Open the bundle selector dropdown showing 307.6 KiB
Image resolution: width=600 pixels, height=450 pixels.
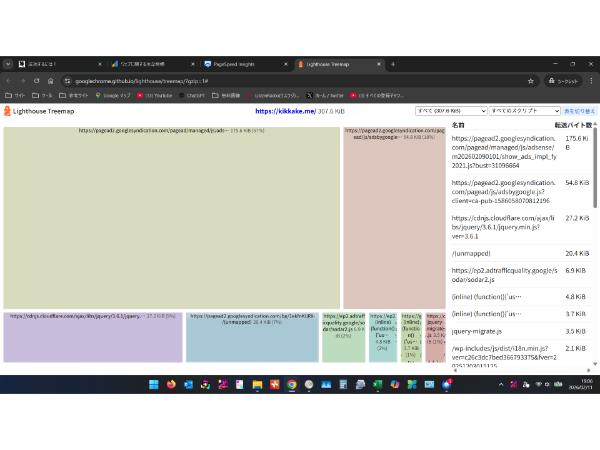(x=451, y=111)
